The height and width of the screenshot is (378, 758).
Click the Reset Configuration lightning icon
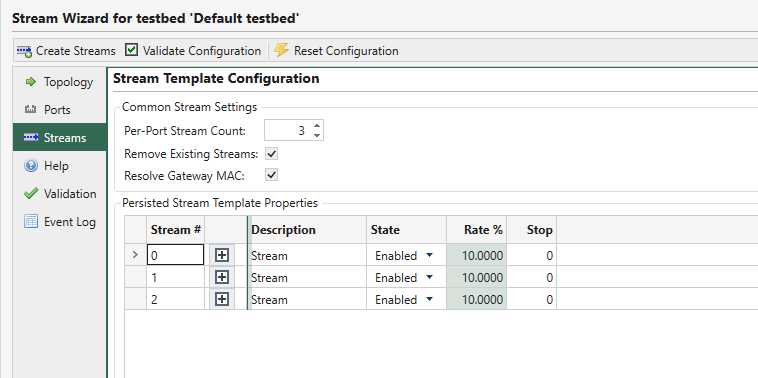(x=281, y=50)
